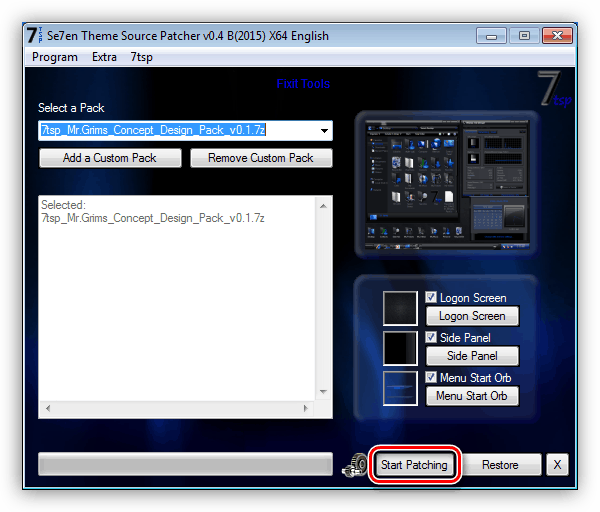This screenshot has height=512, width=600.
Task: Click the log box scroll right arrow
Action: [x=306, y=408]
